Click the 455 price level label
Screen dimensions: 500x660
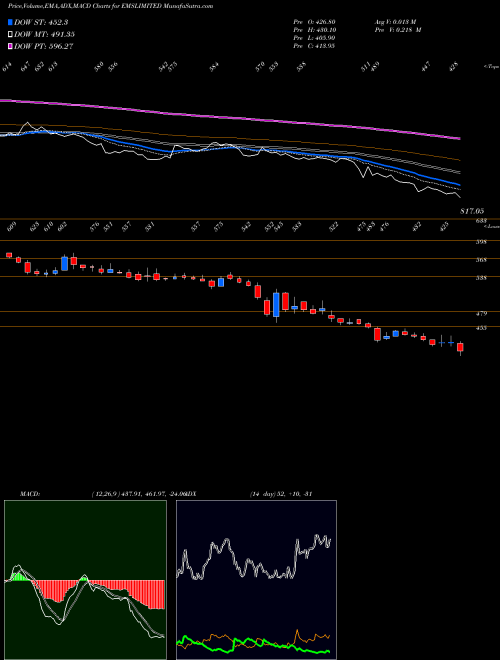pyautogui.click(x=481, y=328)
